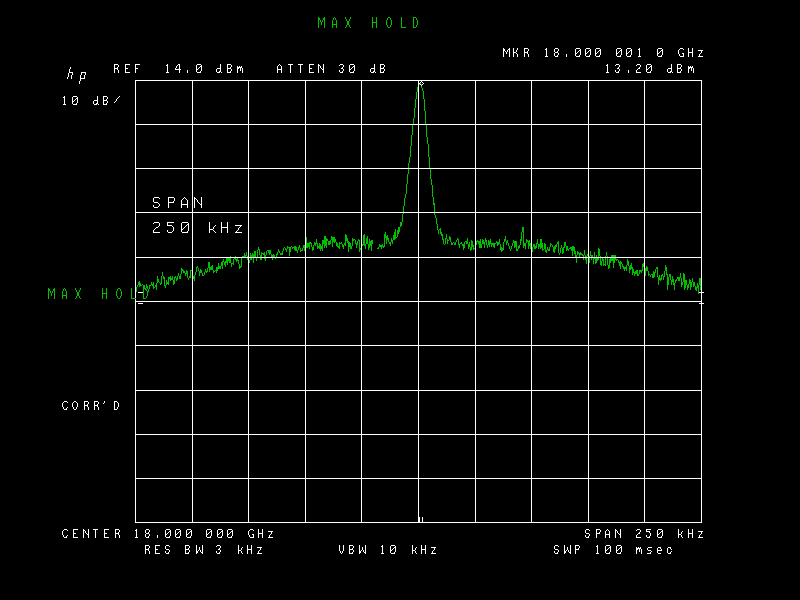Image resolution: width=800 pixels, height=600 pixels.
Task: Select the MKR 18.000 001 0 GHz readout
Action: [x=603, y=53]
